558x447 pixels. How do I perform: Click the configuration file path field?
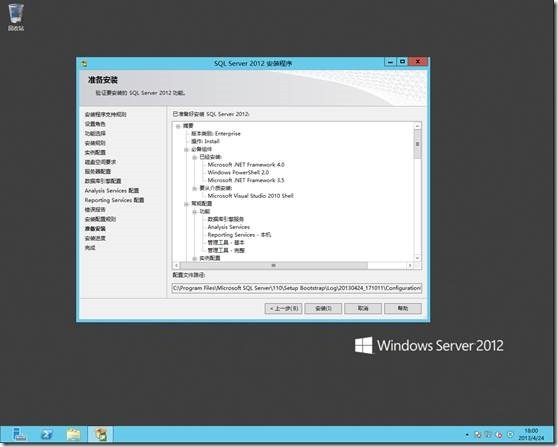(297, 288)
